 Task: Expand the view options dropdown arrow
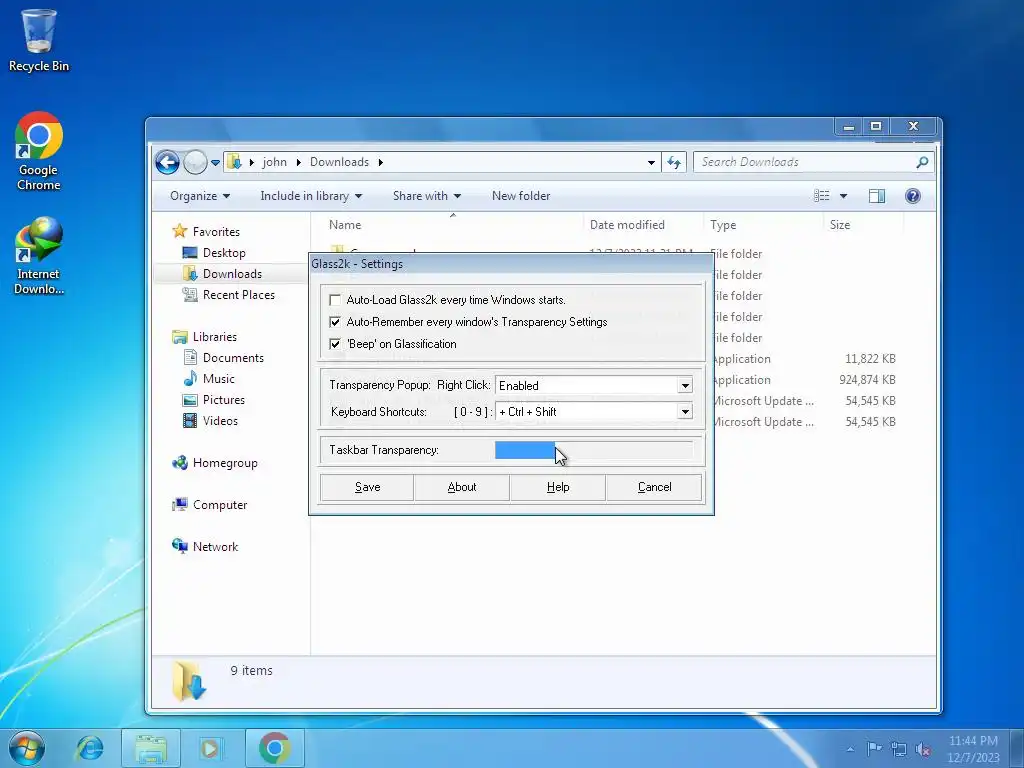(843, 196)
